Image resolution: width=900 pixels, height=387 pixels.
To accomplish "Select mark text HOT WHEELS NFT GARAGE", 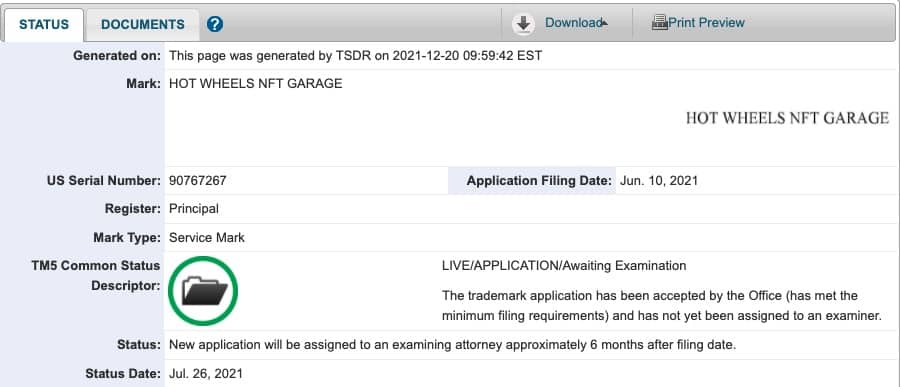I will click(255, 84).
